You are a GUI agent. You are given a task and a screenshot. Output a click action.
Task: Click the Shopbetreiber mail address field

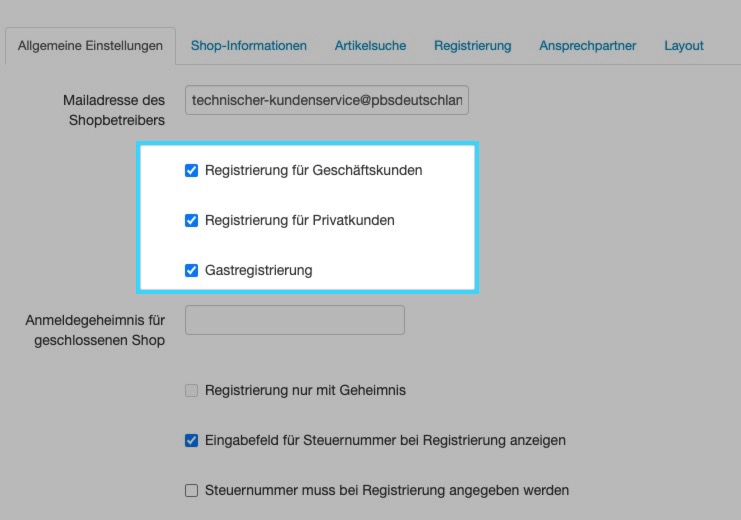coord(327,100)
